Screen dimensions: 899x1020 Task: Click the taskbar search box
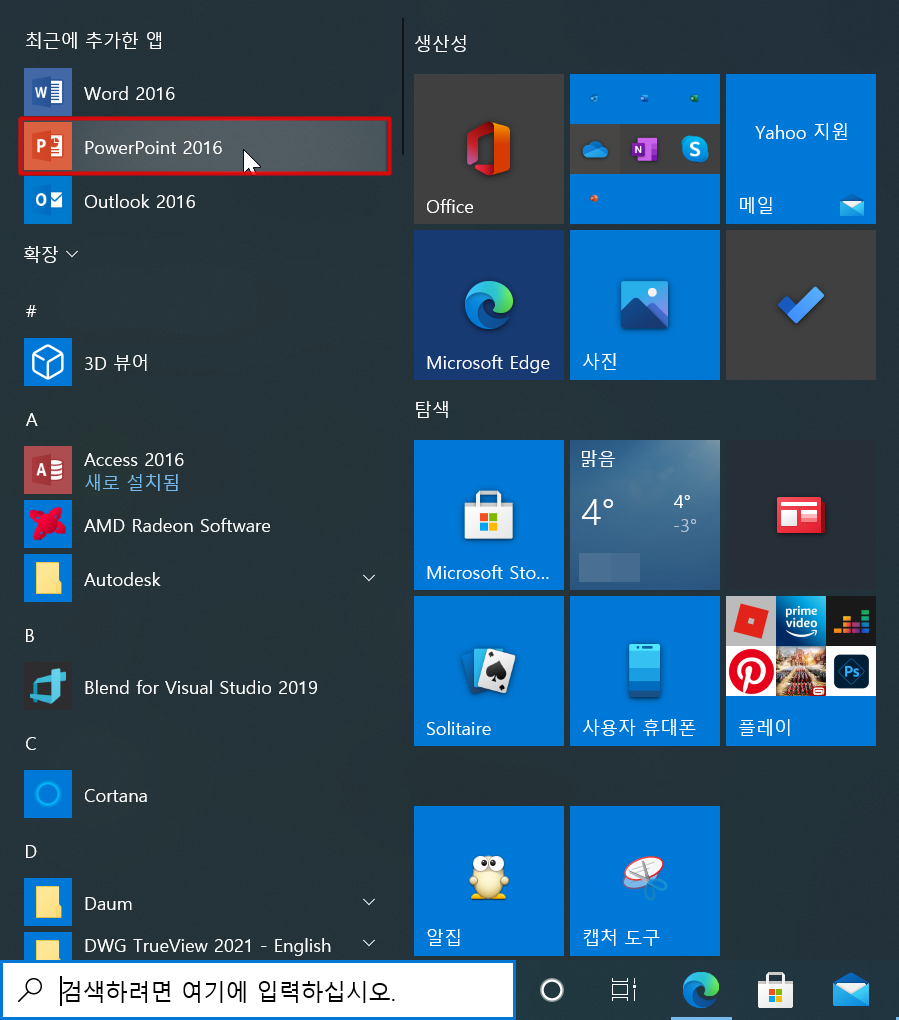[258, 990]
